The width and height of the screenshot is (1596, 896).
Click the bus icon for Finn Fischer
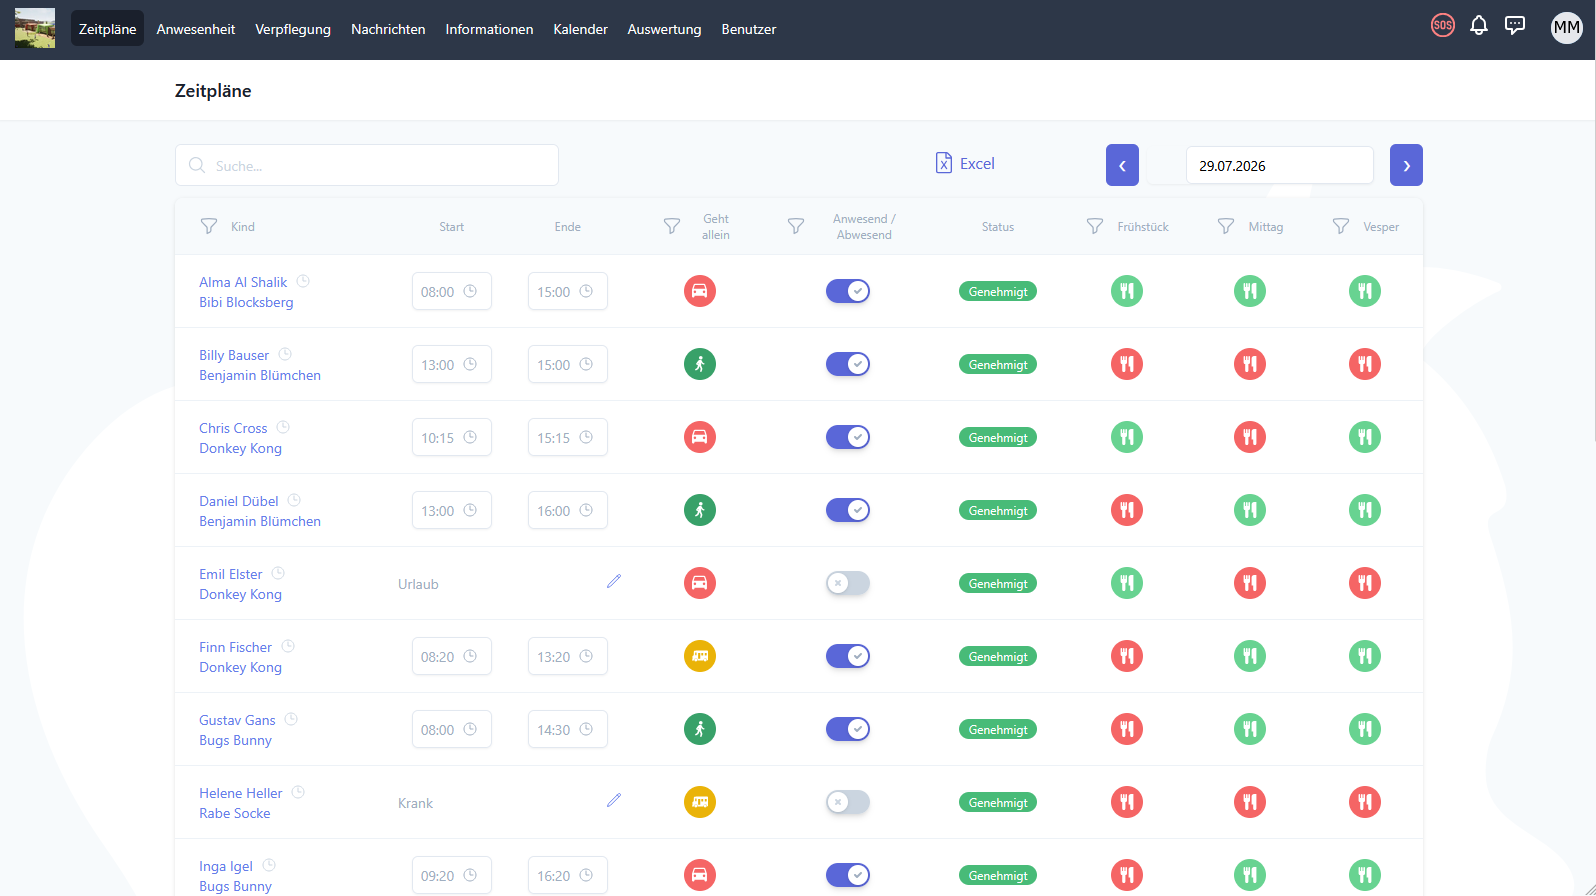(700, 656)
